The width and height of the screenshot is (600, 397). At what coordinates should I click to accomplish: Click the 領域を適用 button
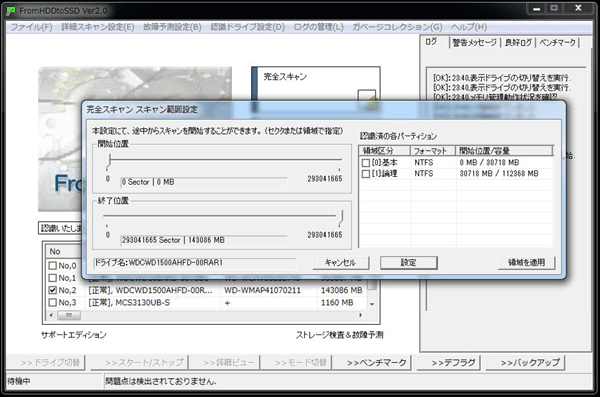tap(526, 263)
